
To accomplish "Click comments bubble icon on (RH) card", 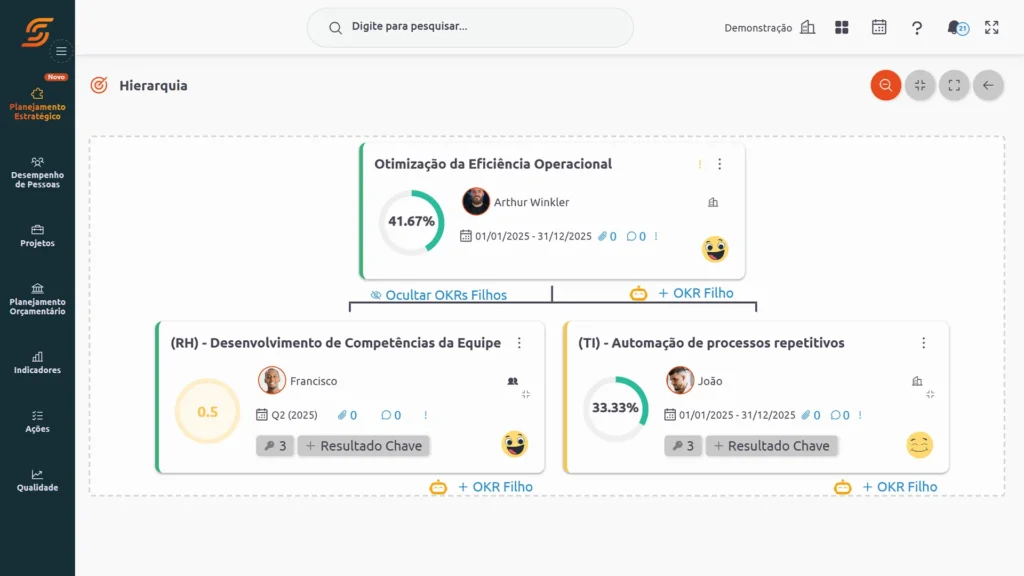I will (x=386, y=415).
